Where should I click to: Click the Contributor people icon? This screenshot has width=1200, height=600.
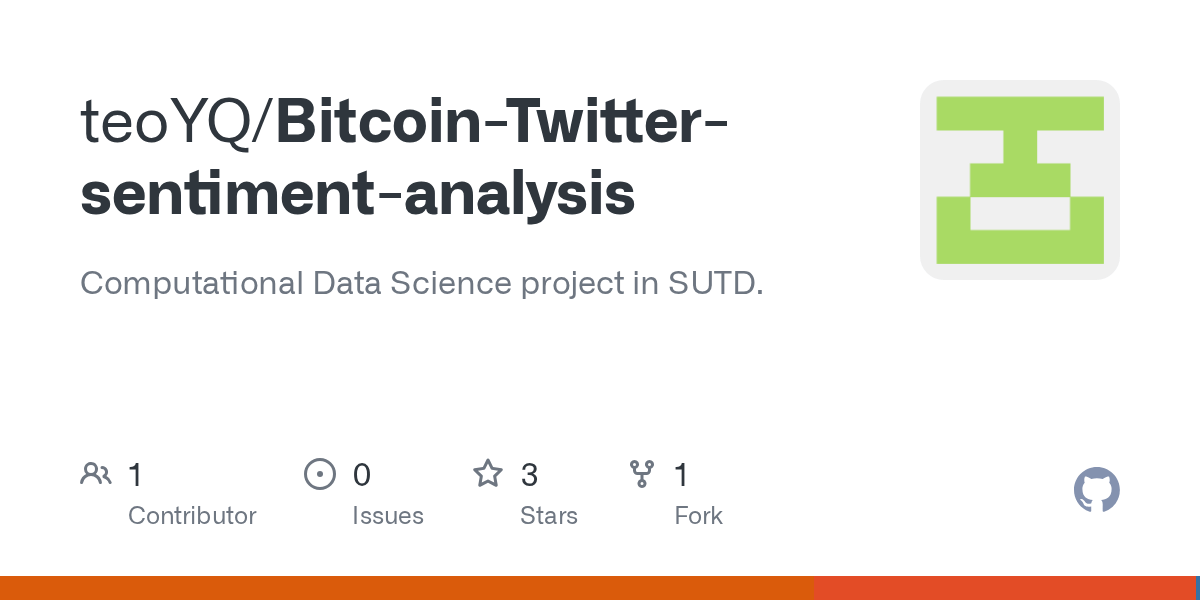click(96, 474)
